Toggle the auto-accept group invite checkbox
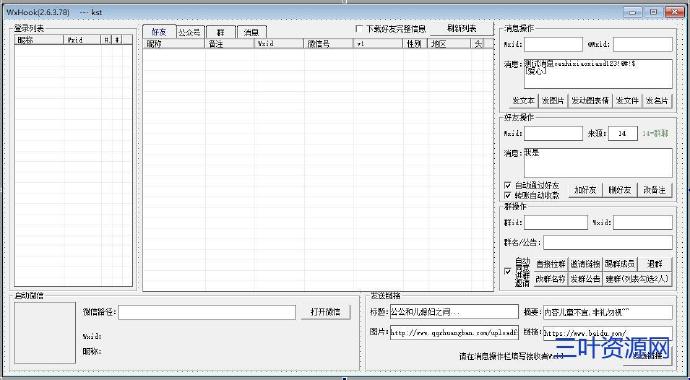Viewport: 690px width, 380px height. (x=508, y=271)
